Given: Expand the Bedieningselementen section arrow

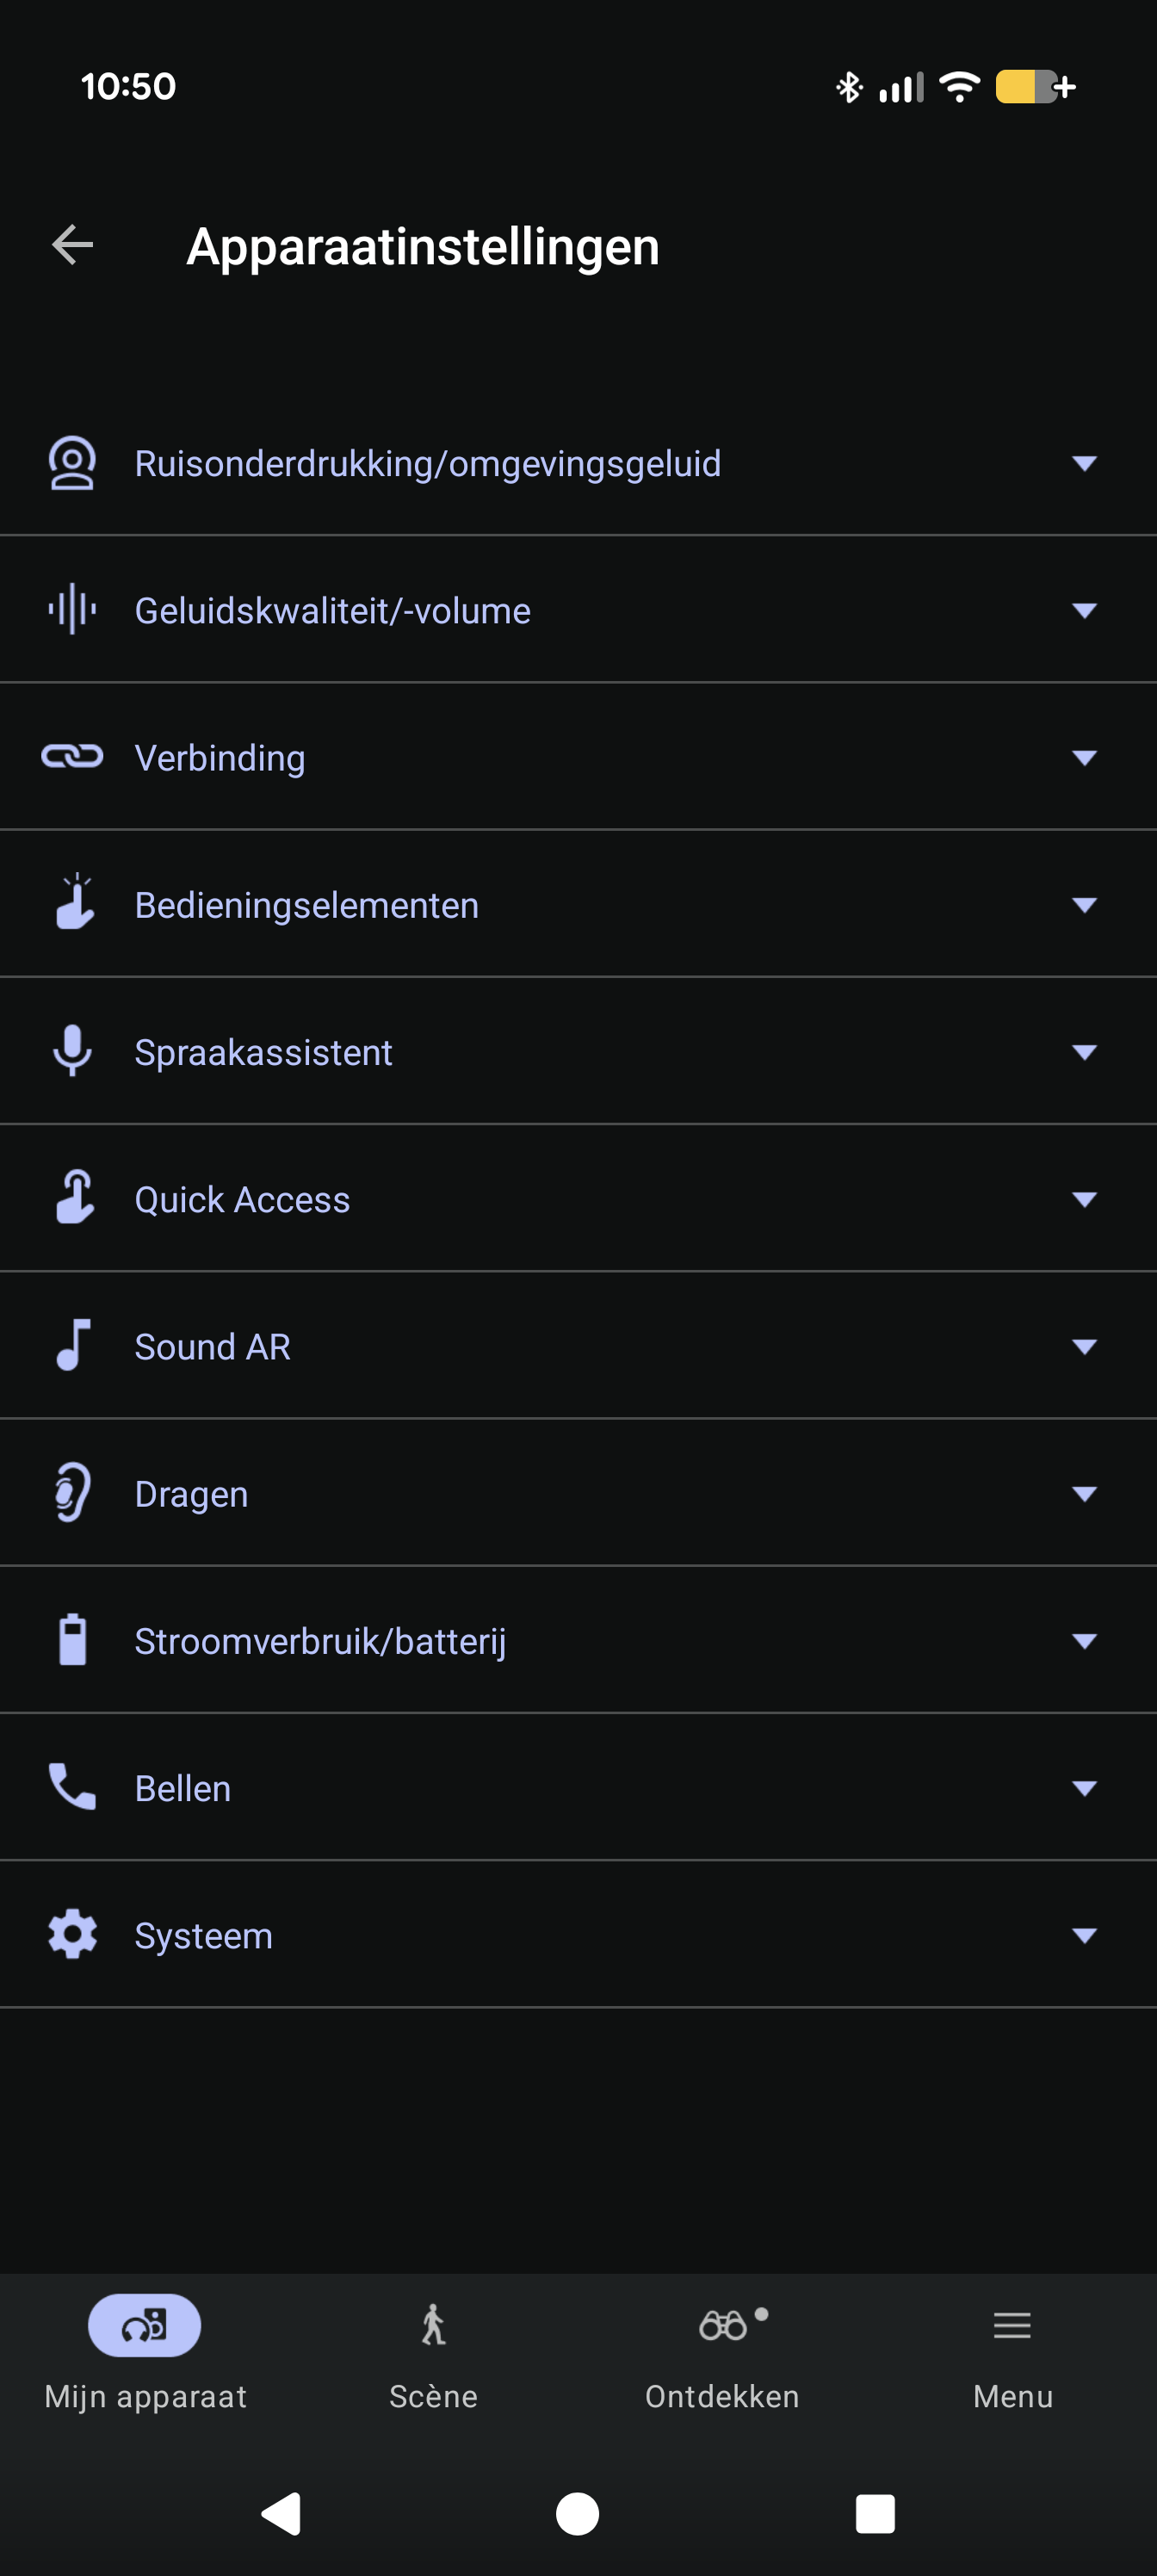Looking at the screenshot, I should pos(1084,905).
